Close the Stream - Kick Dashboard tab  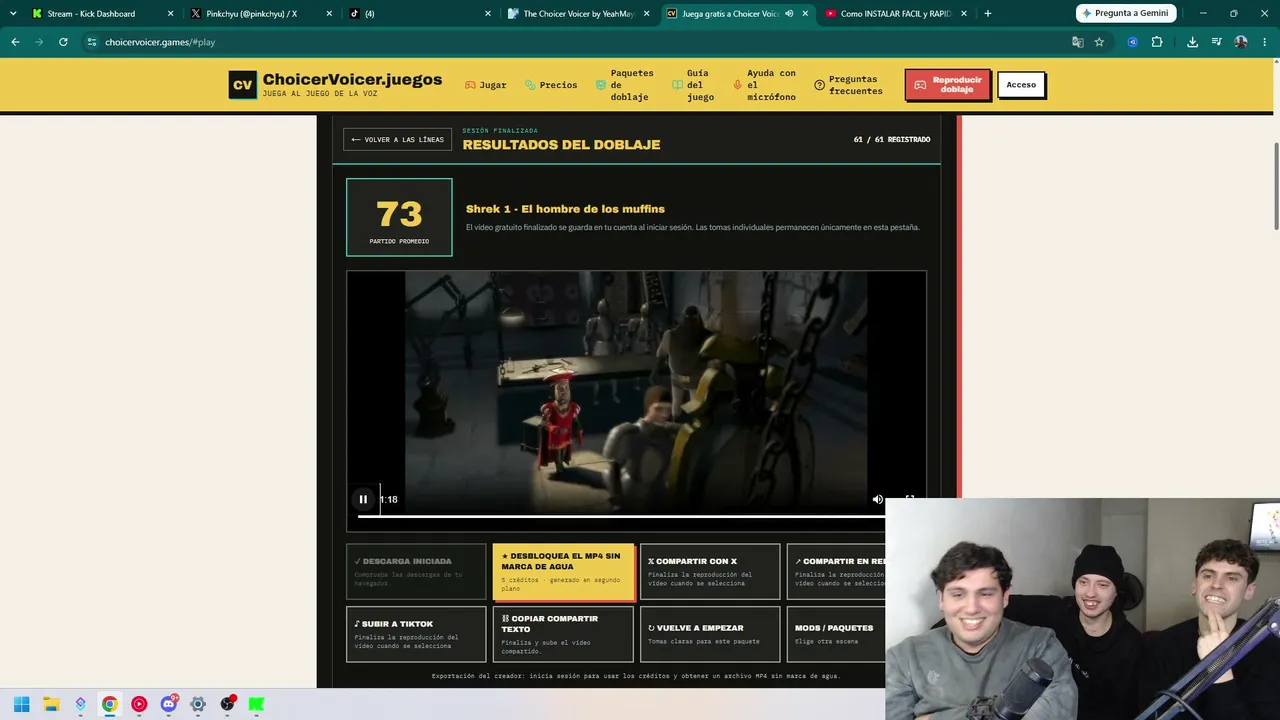tap(170, 14)
